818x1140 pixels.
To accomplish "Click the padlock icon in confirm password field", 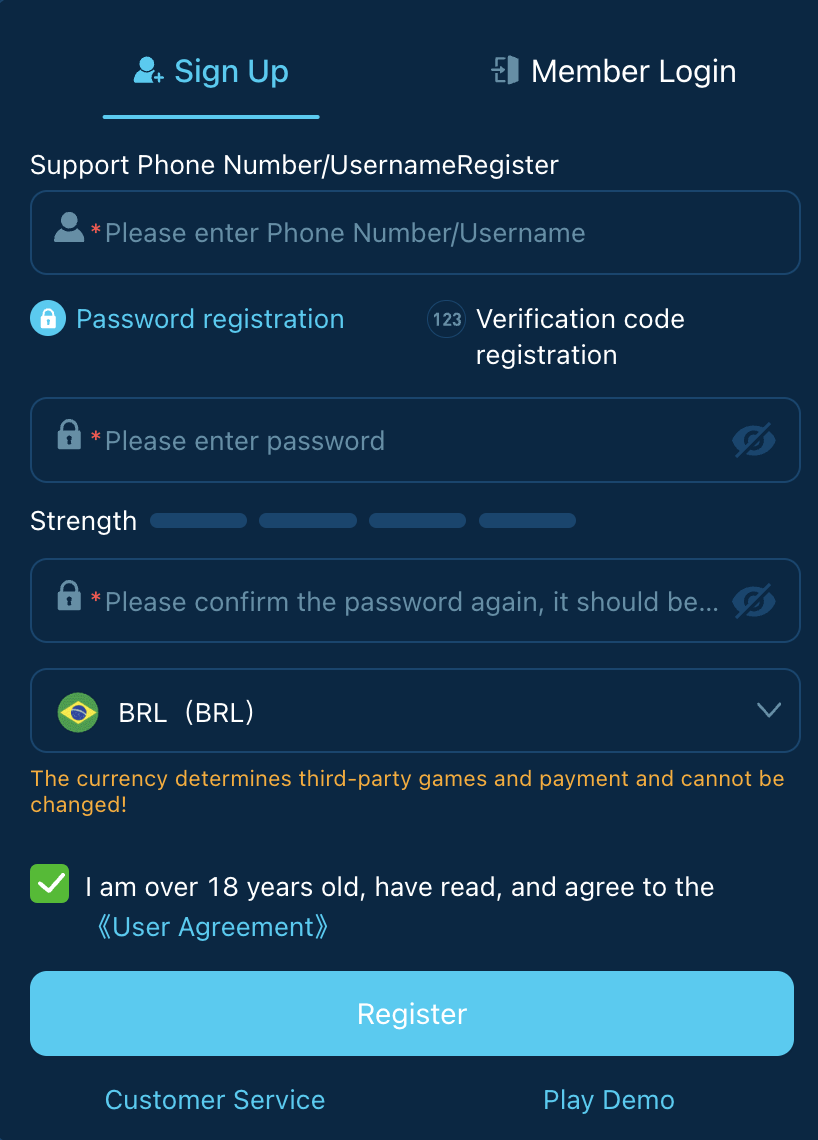I will 69,595.
